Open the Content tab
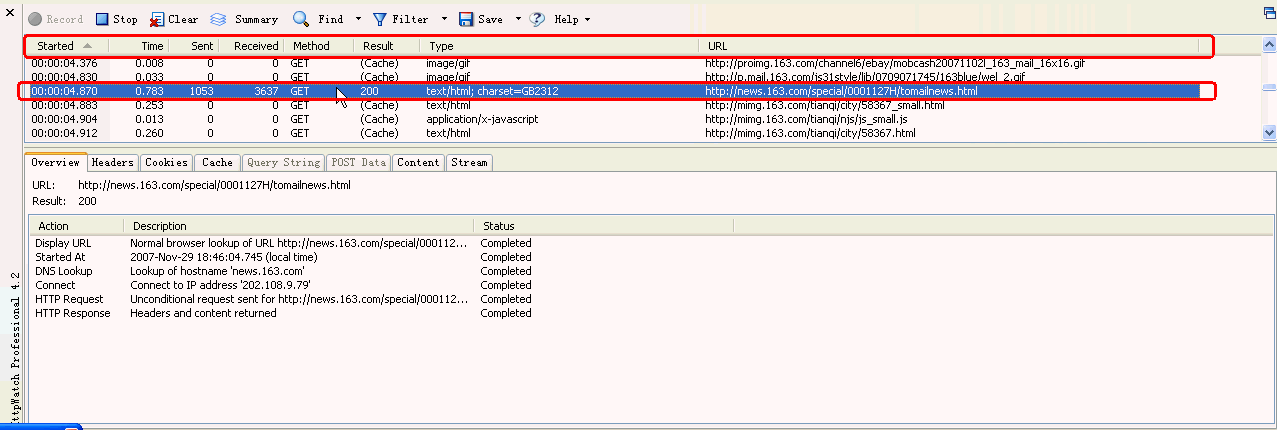 [x=418, y=162]
